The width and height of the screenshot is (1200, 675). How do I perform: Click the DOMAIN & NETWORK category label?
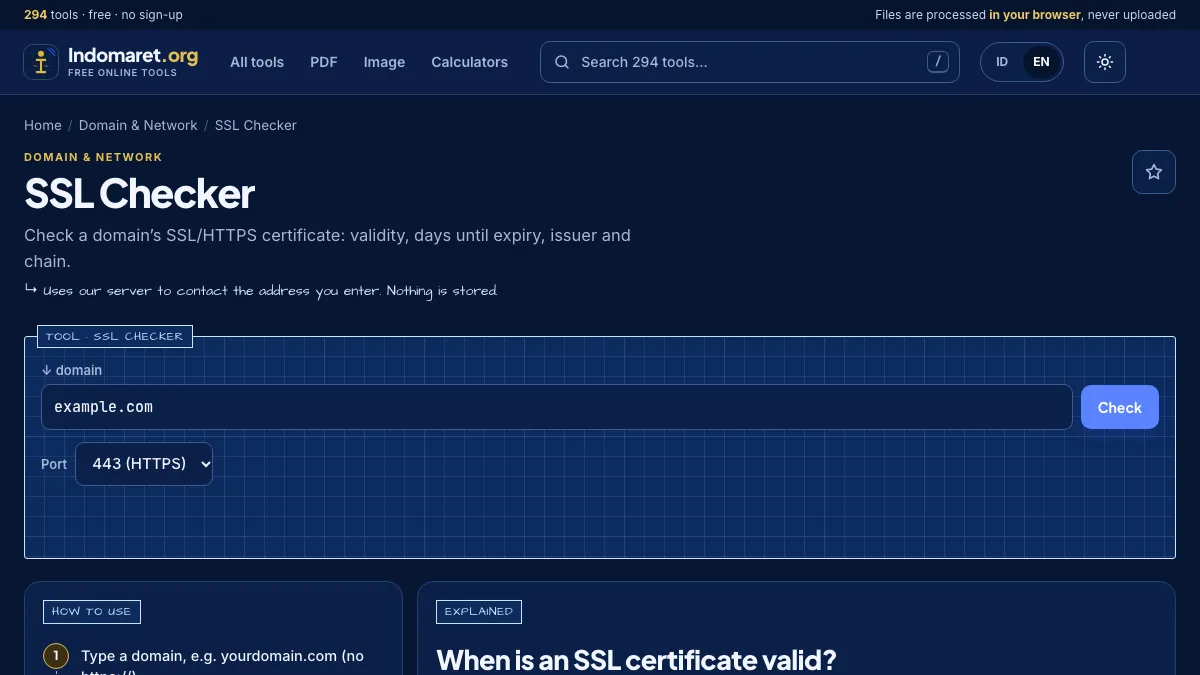[x=93, y=157]
